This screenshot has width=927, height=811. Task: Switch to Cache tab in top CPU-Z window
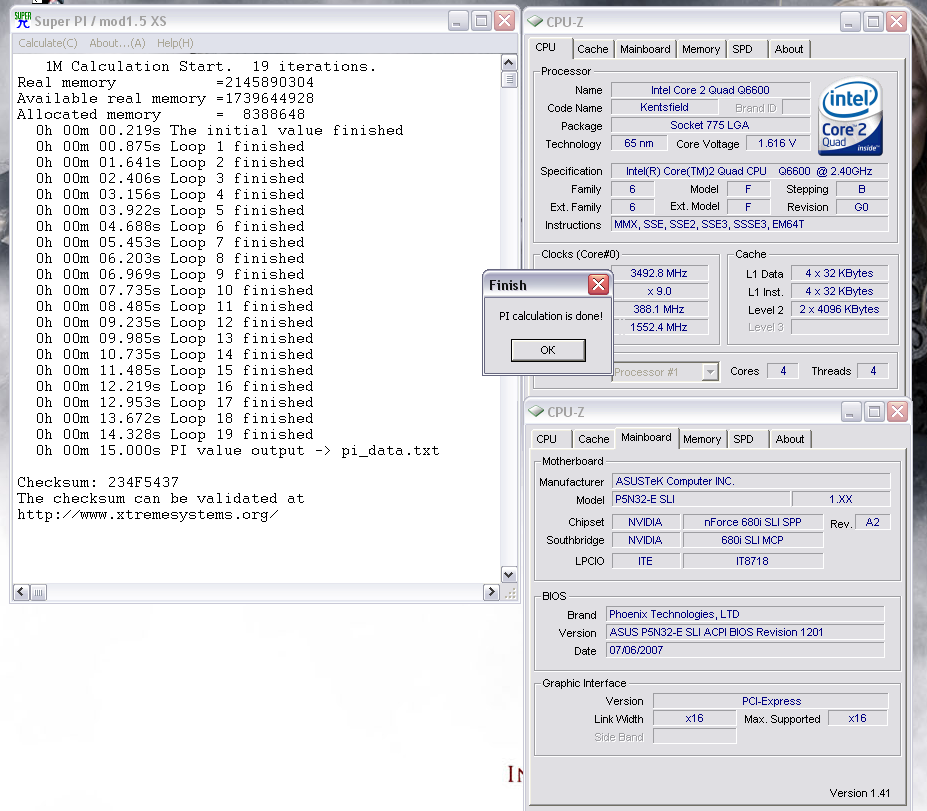(x=592, y=49)
